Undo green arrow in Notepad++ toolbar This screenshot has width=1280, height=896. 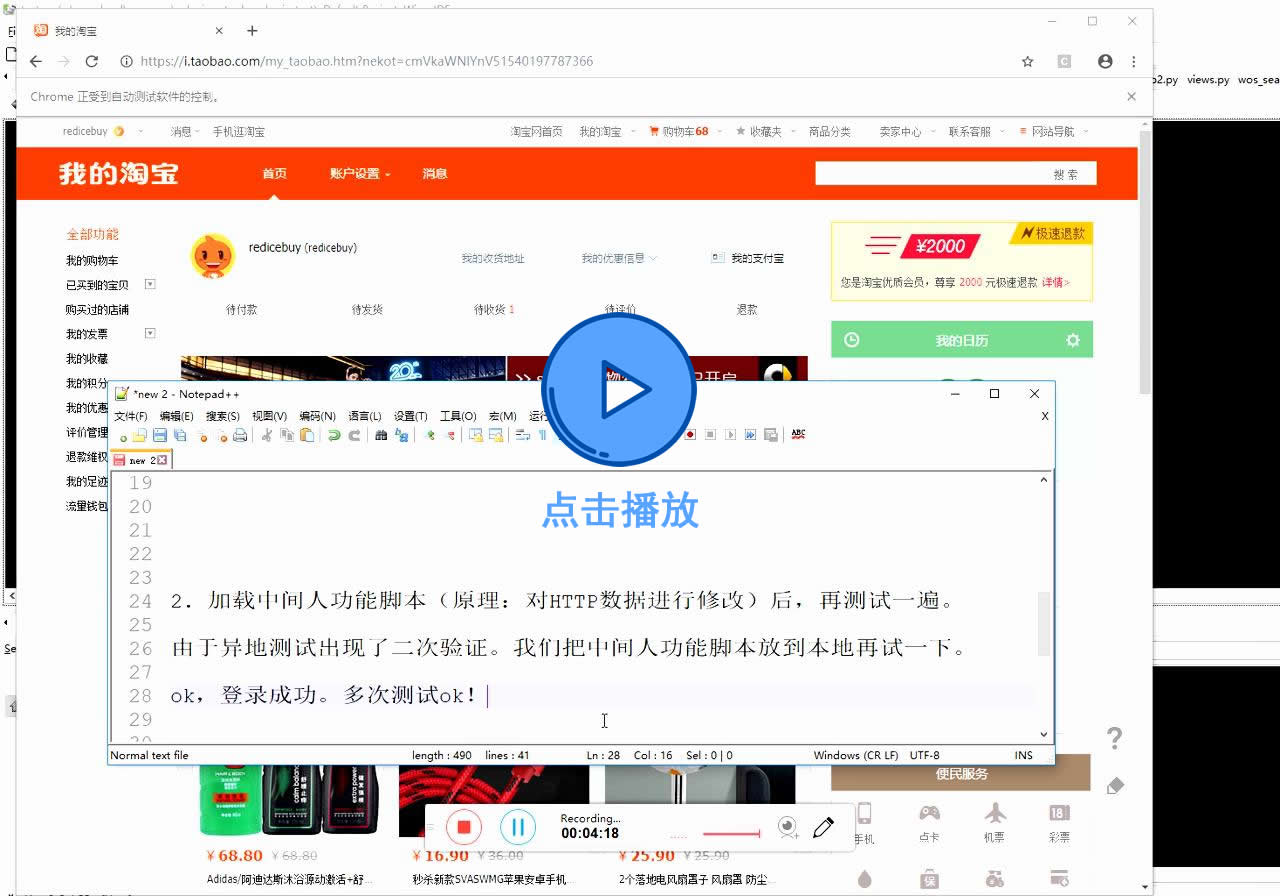pos(334,435)
